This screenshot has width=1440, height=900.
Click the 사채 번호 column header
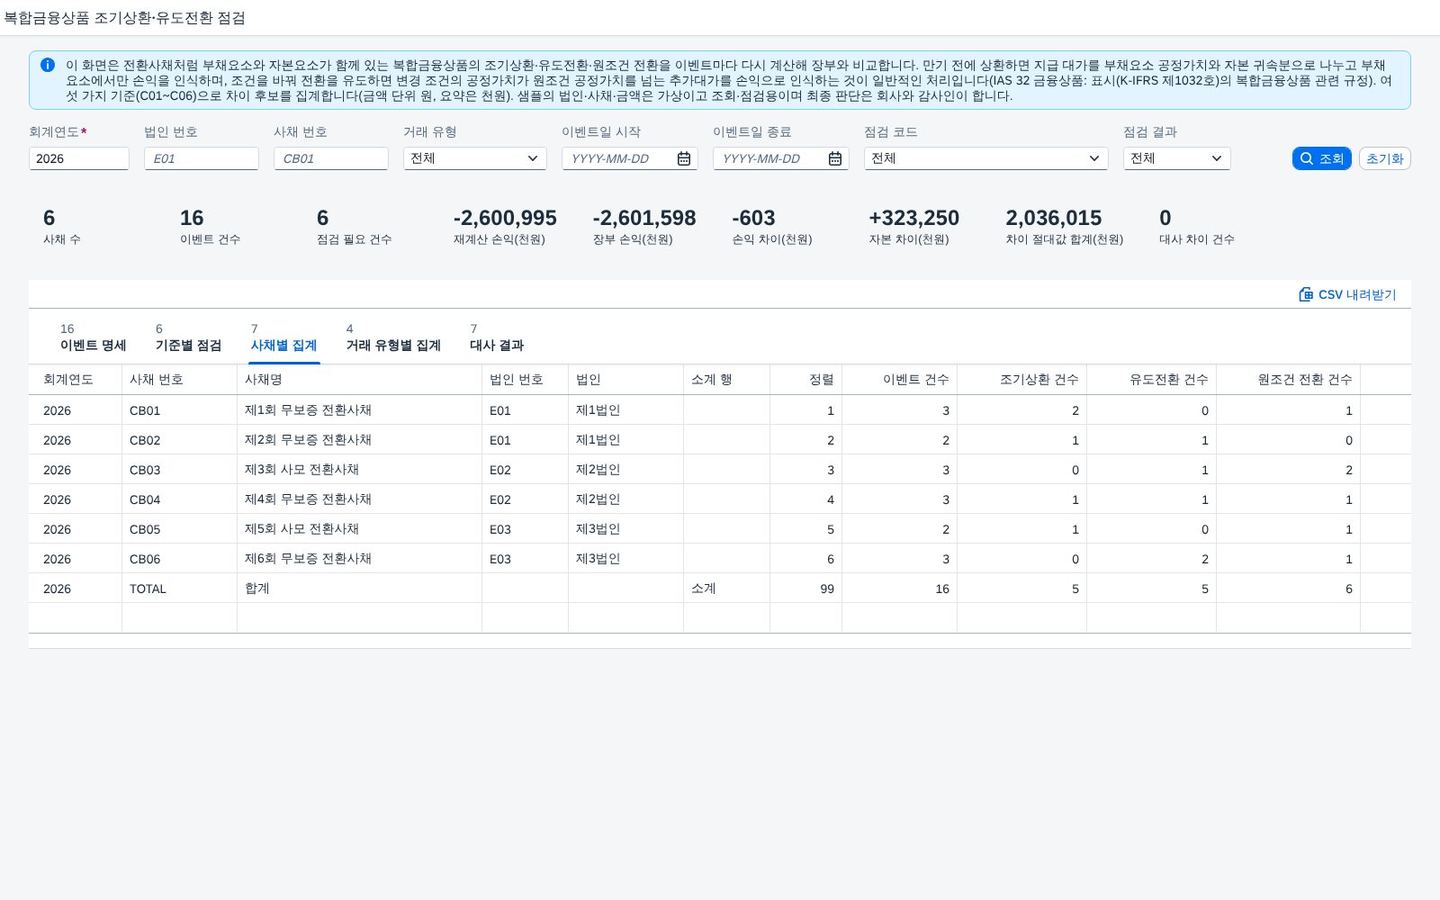pos(179,380)
